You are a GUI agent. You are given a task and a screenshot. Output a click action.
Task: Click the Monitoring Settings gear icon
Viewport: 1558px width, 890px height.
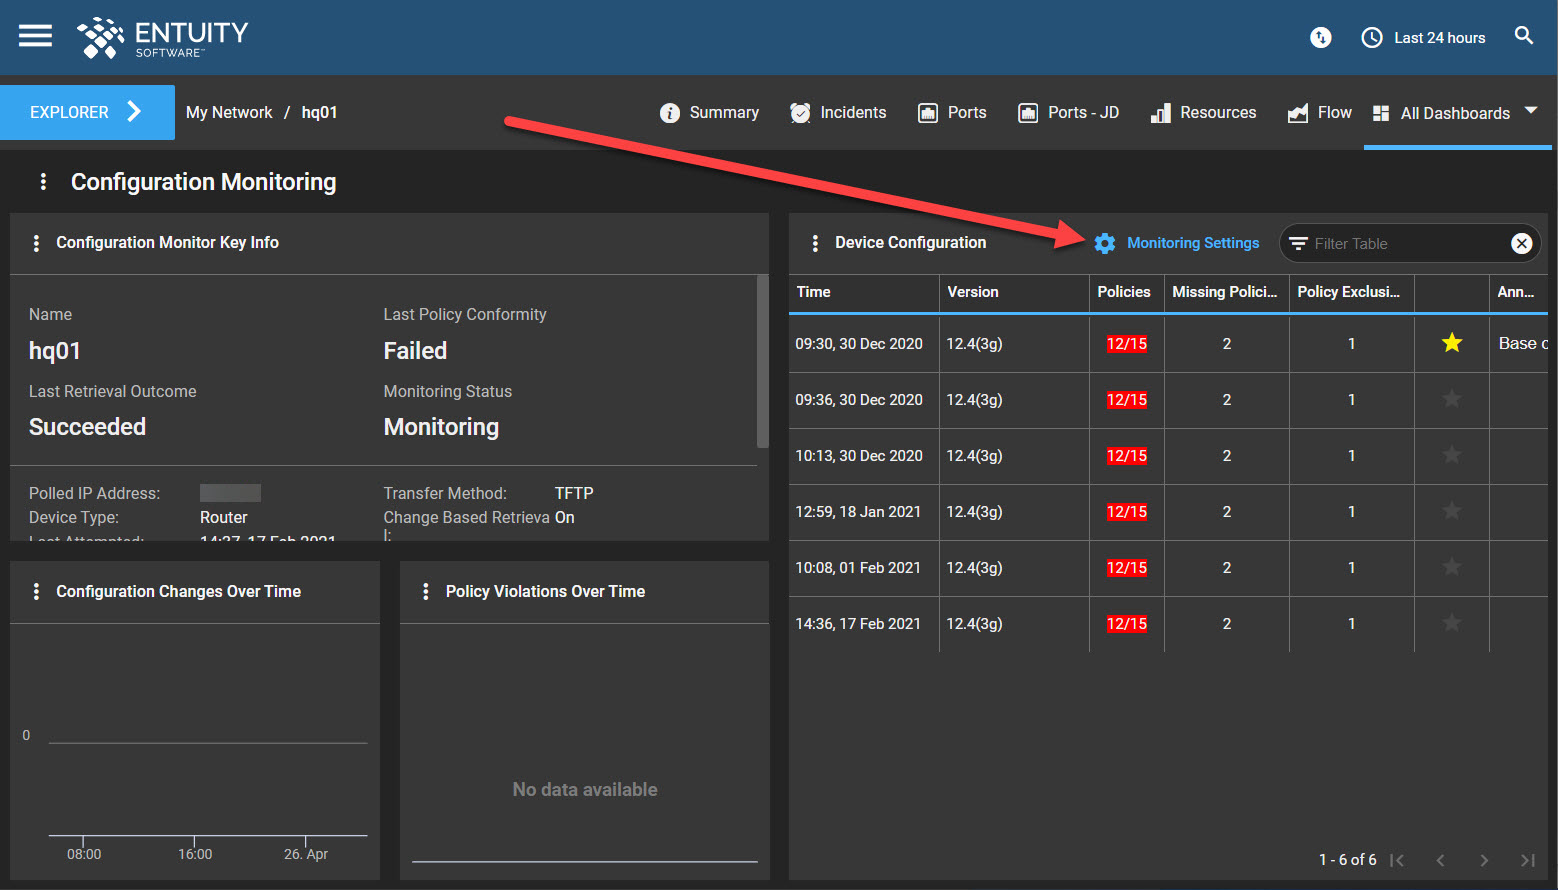click(1104, 243)
